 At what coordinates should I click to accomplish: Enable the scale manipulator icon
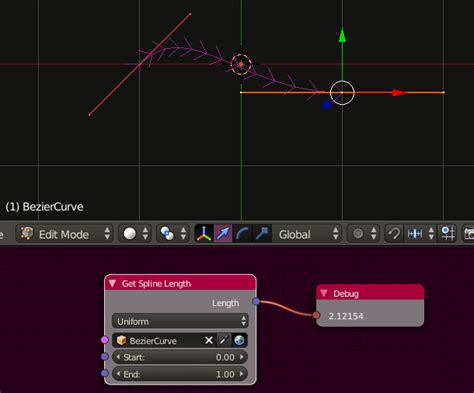coord(262,234)
